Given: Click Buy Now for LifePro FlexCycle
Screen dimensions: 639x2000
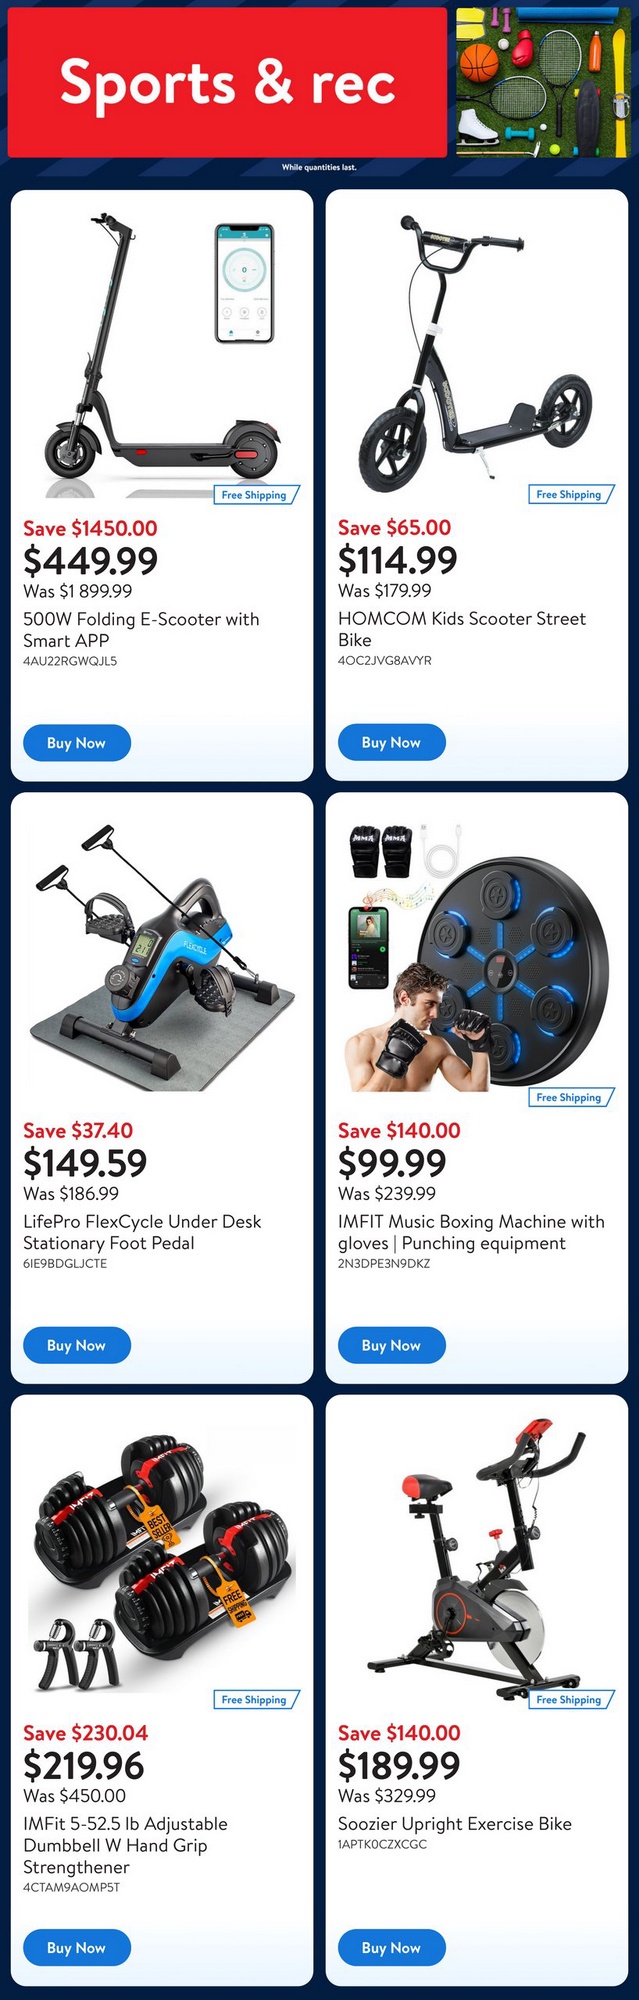Looking at the screenshot, I should pyautogui.click(x=76, y=1346).
